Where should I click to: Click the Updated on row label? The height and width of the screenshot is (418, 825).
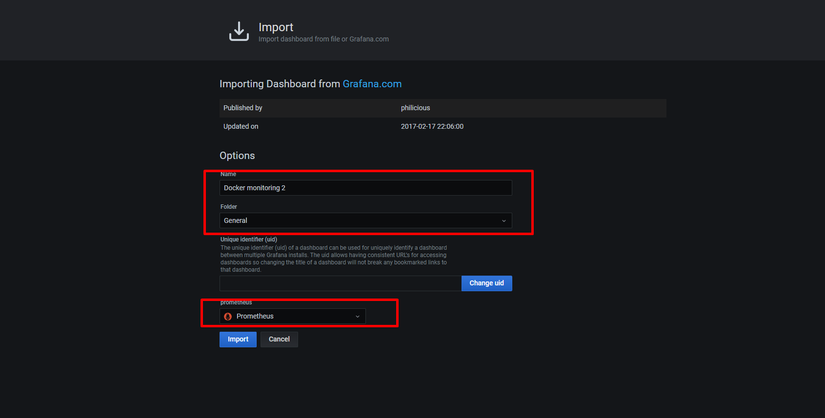pos(241,126)
